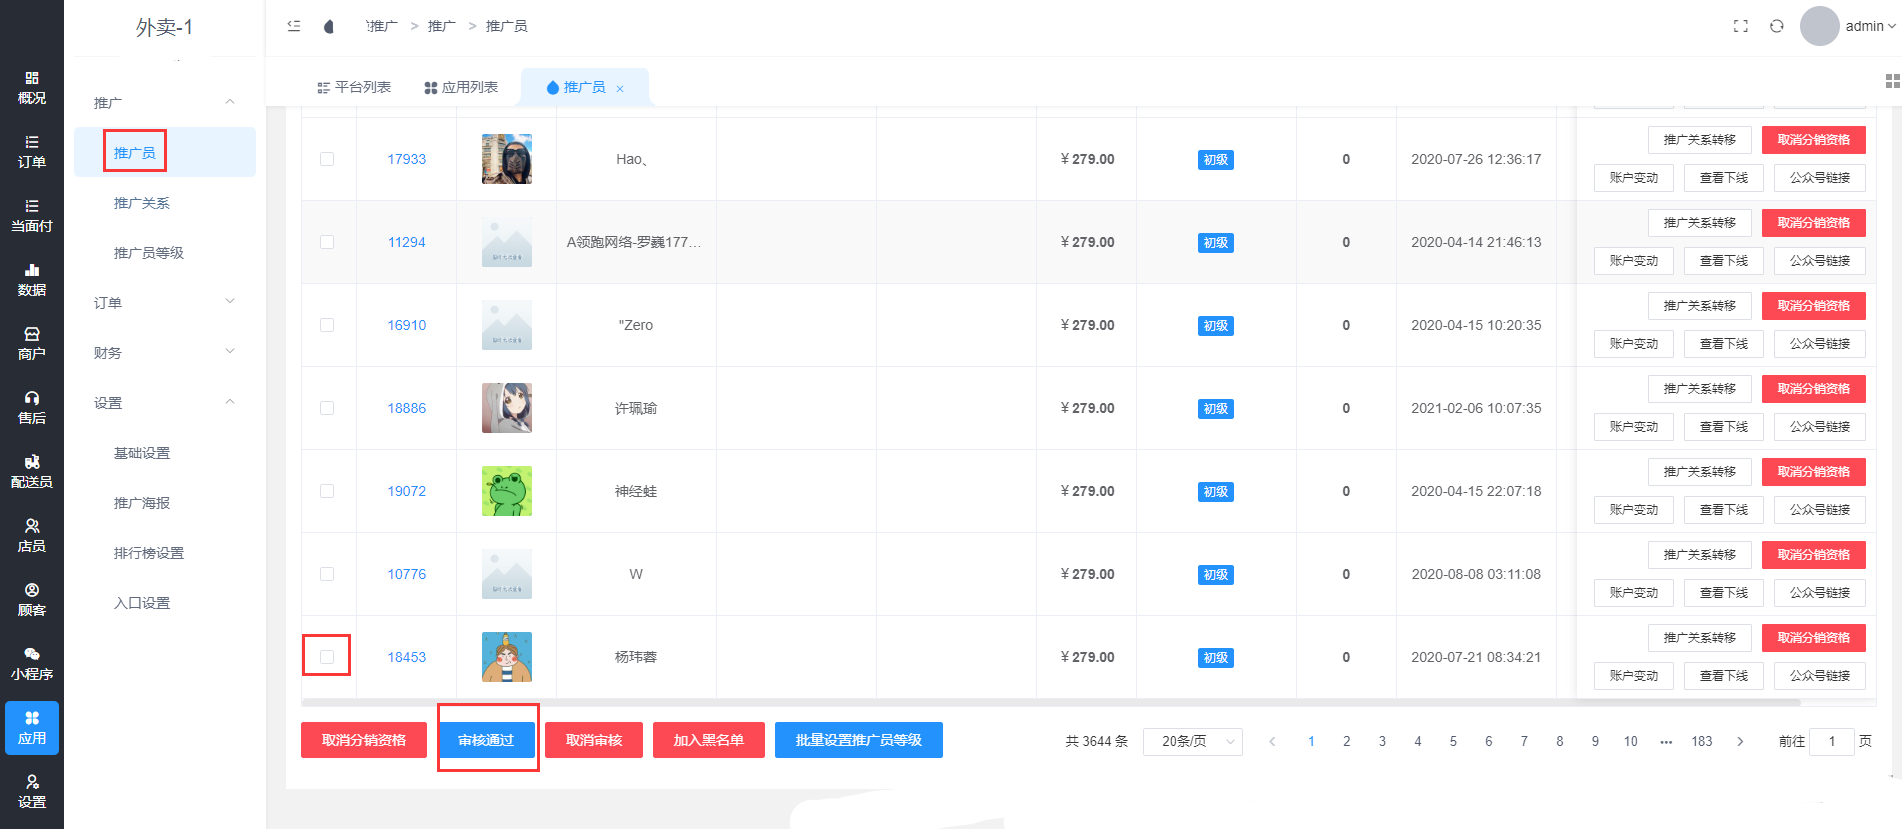This screenshot has height=829, width=1902.
Task: Expand the 订单 menu group
Action: pos(165,302)
